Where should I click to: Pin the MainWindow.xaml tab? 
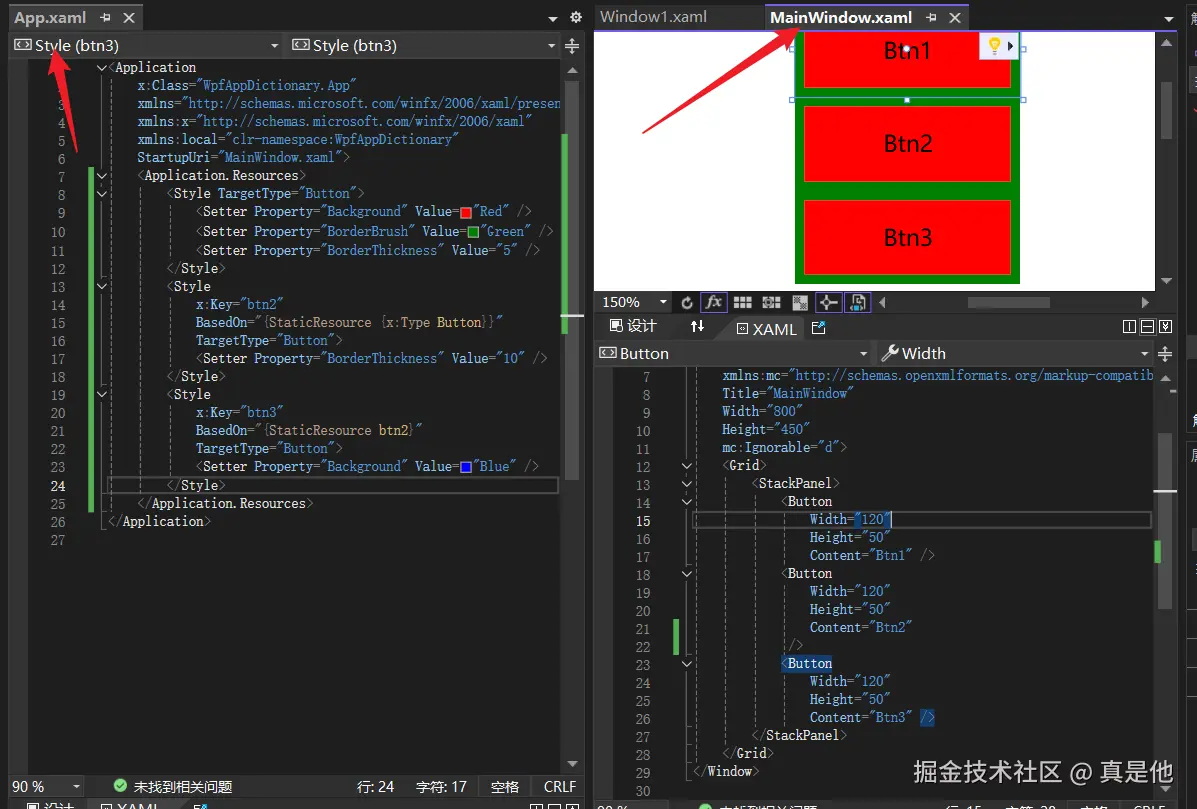[931, 18]
